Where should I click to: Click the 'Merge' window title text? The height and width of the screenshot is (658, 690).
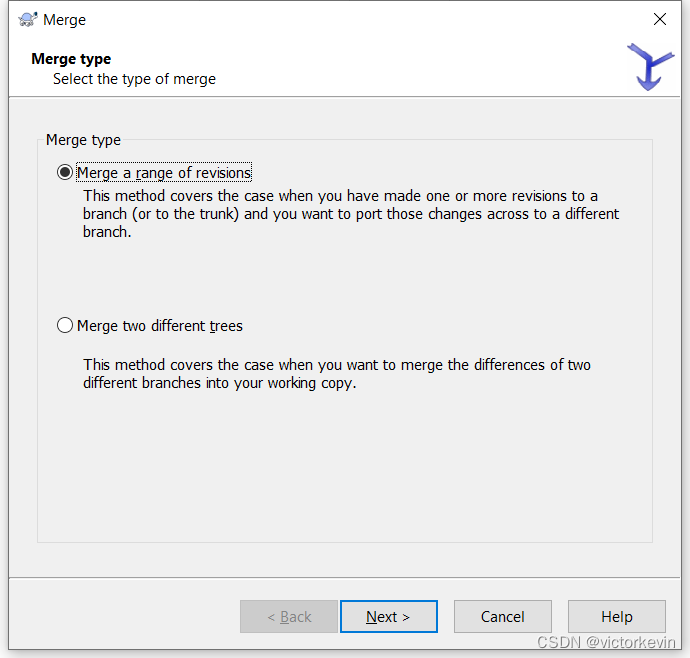64,20
